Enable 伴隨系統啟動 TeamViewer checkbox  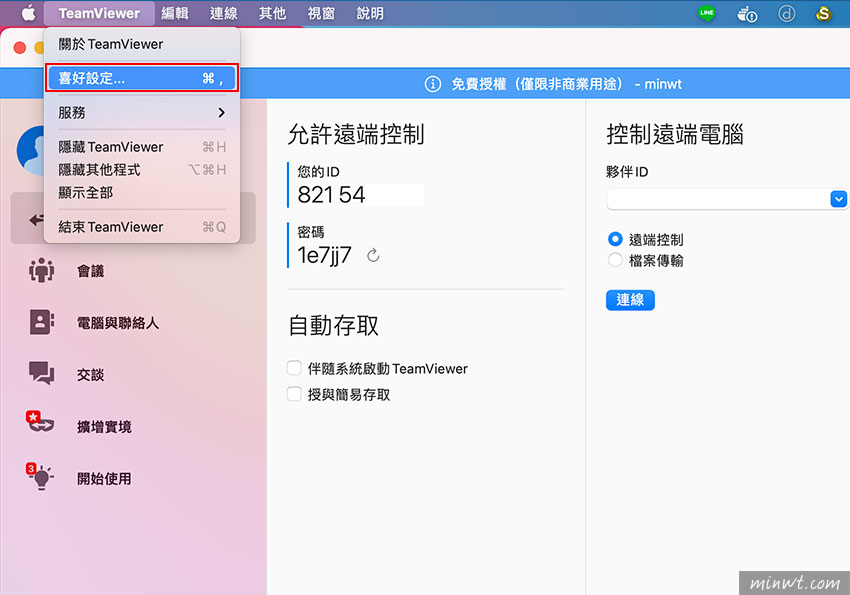pyautogui.click(x=294, y=368)
